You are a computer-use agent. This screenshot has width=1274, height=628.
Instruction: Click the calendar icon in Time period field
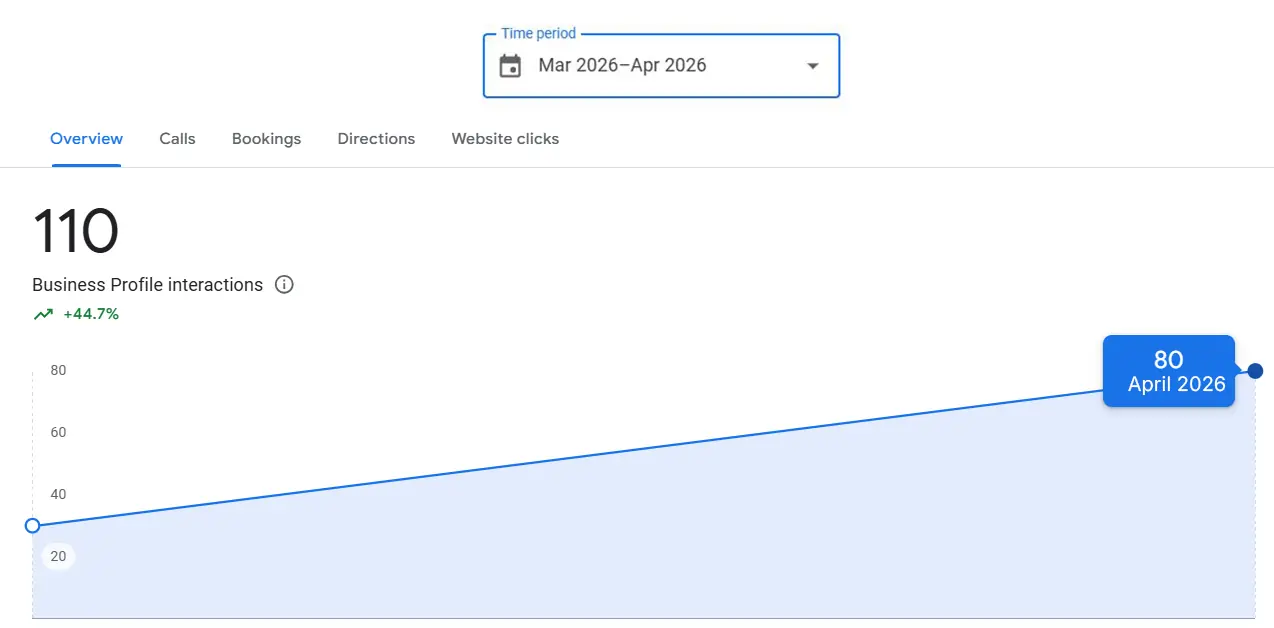(x=510, y=65)
